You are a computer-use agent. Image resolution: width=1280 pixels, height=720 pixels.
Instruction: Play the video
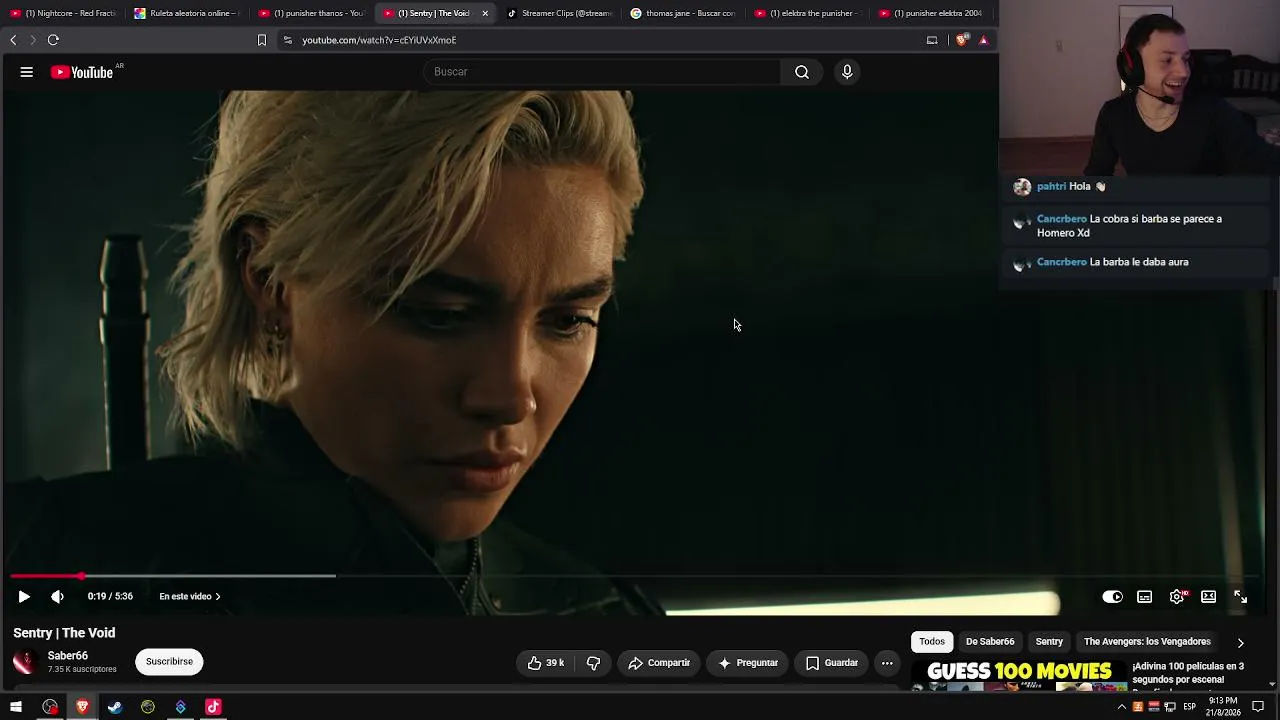[24, 597]
